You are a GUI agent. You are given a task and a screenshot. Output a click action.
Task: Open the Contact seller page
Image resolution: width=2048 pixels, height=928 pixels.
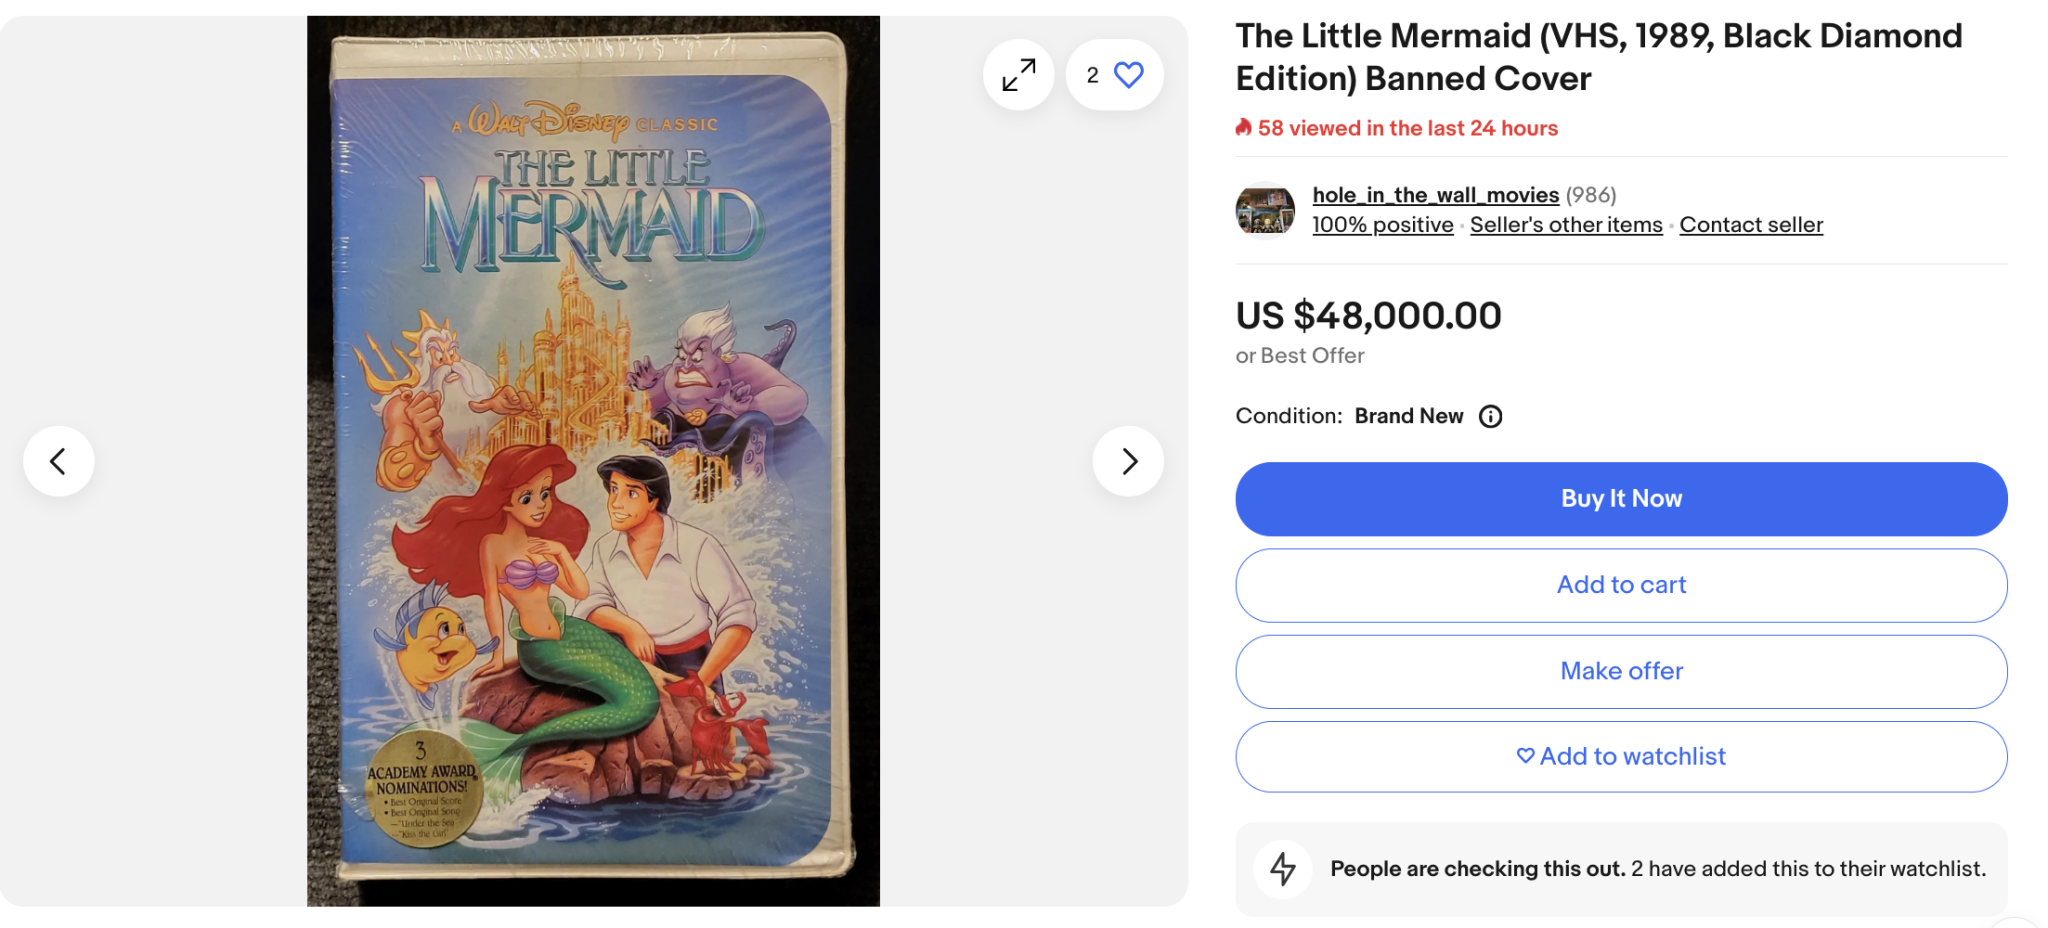(1751, 224)
